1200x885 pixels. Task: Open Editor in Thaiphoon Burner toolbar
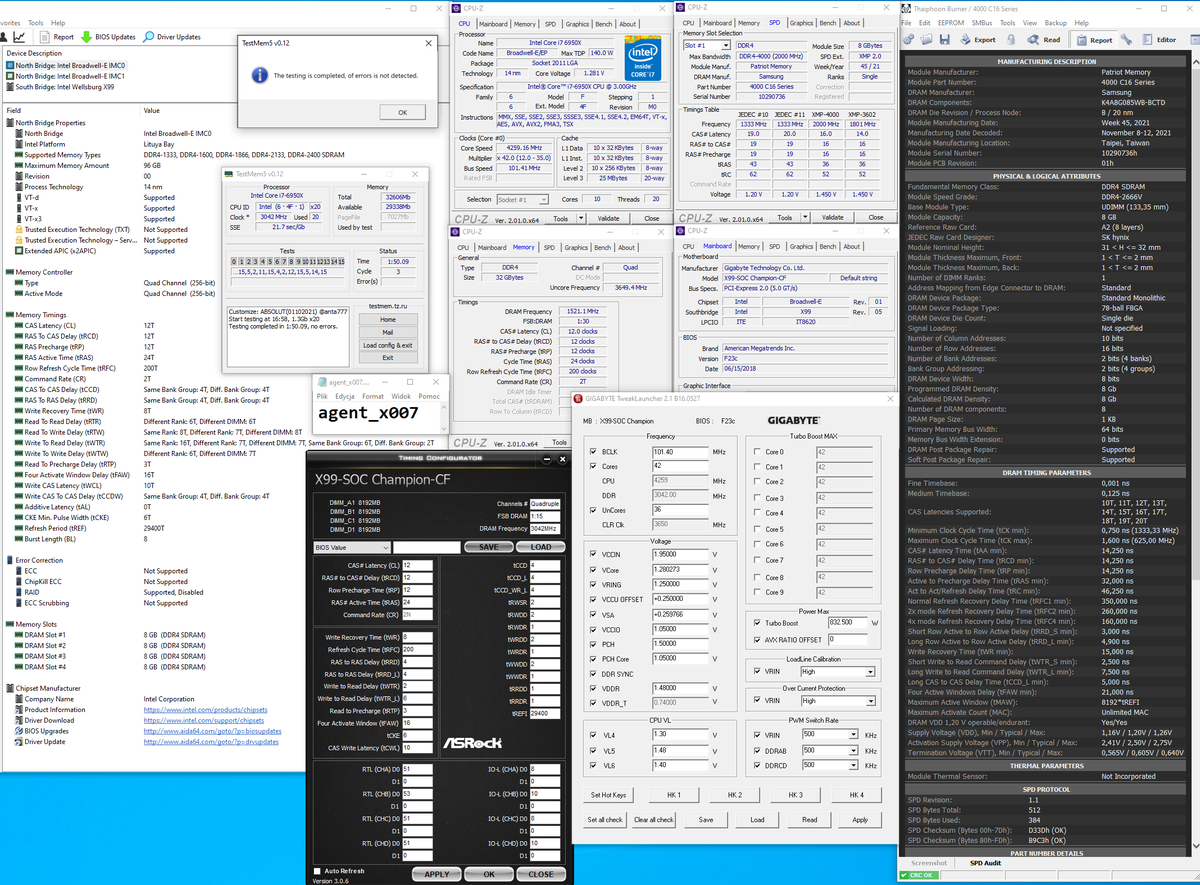click(x=1159, y=40)
